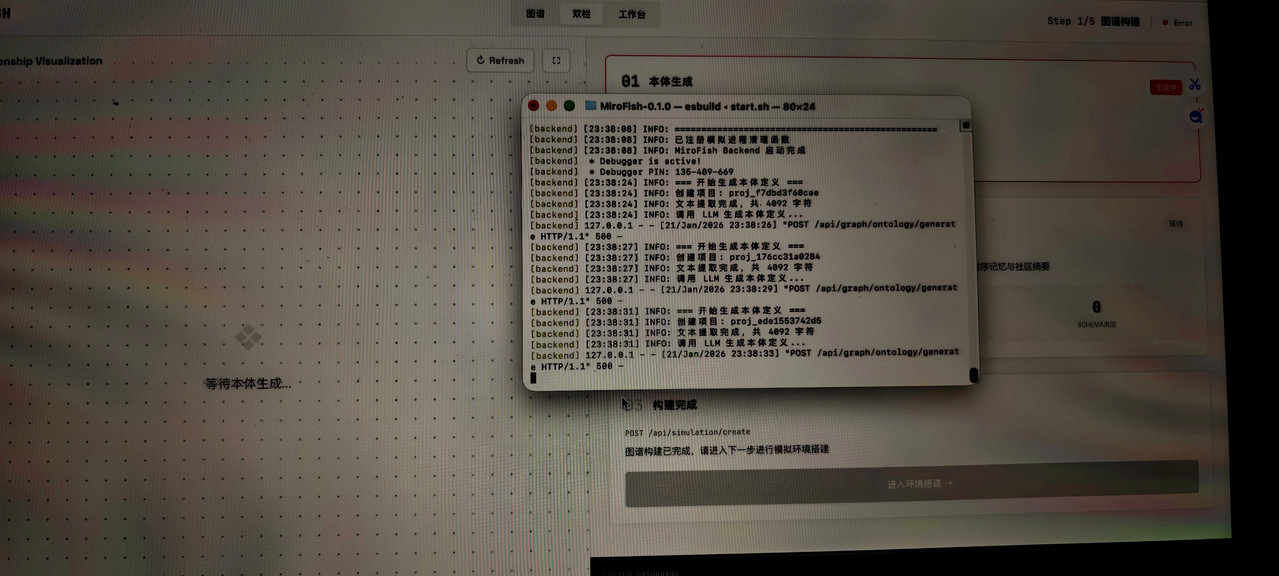Click the 已注册模拟进程清理函数 log line
This screenshot has height=576, width=1279.
[x=659, y=139]
